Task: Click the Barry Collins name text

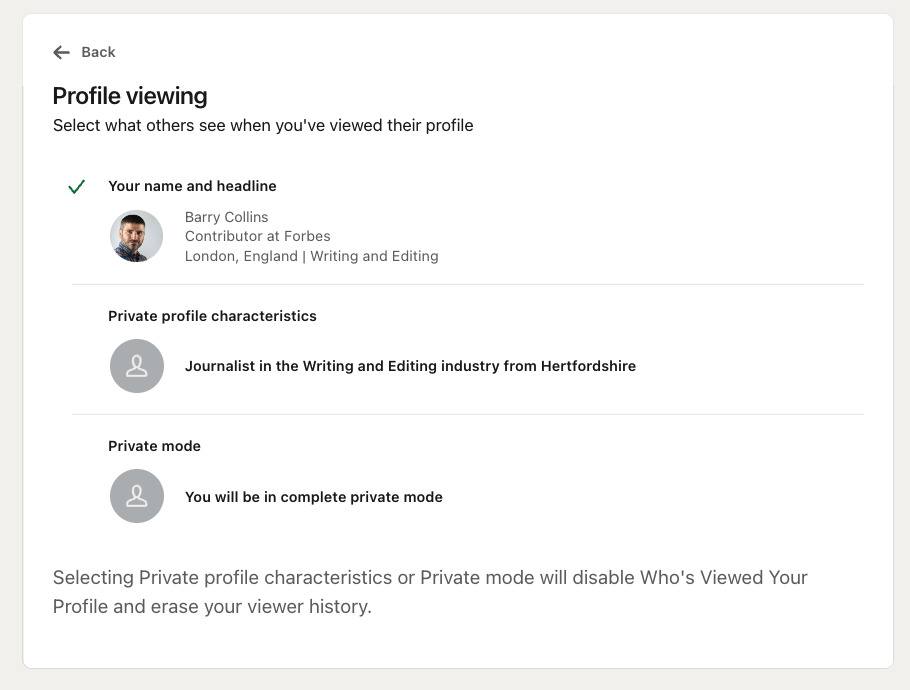Action: pyautogui.click(x=226, y=217)
